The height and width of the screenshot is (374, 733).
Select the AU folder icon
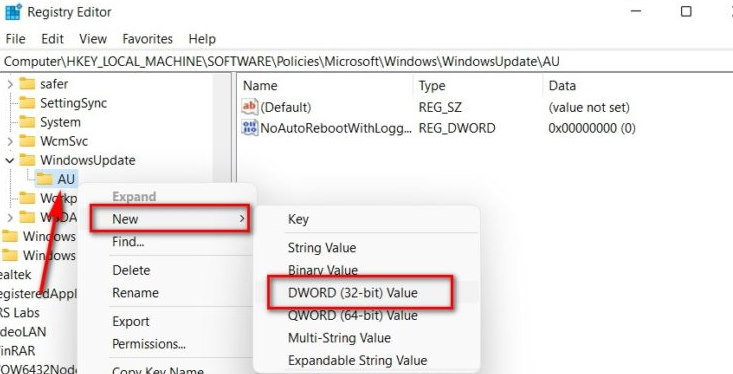point(45,179)
